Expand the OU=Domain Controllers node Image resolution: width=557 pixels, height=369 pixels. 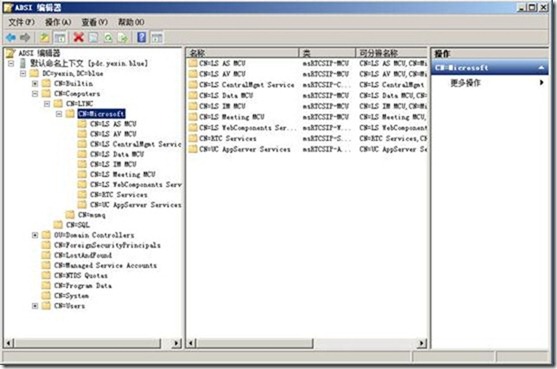click(x=35, y=235)
